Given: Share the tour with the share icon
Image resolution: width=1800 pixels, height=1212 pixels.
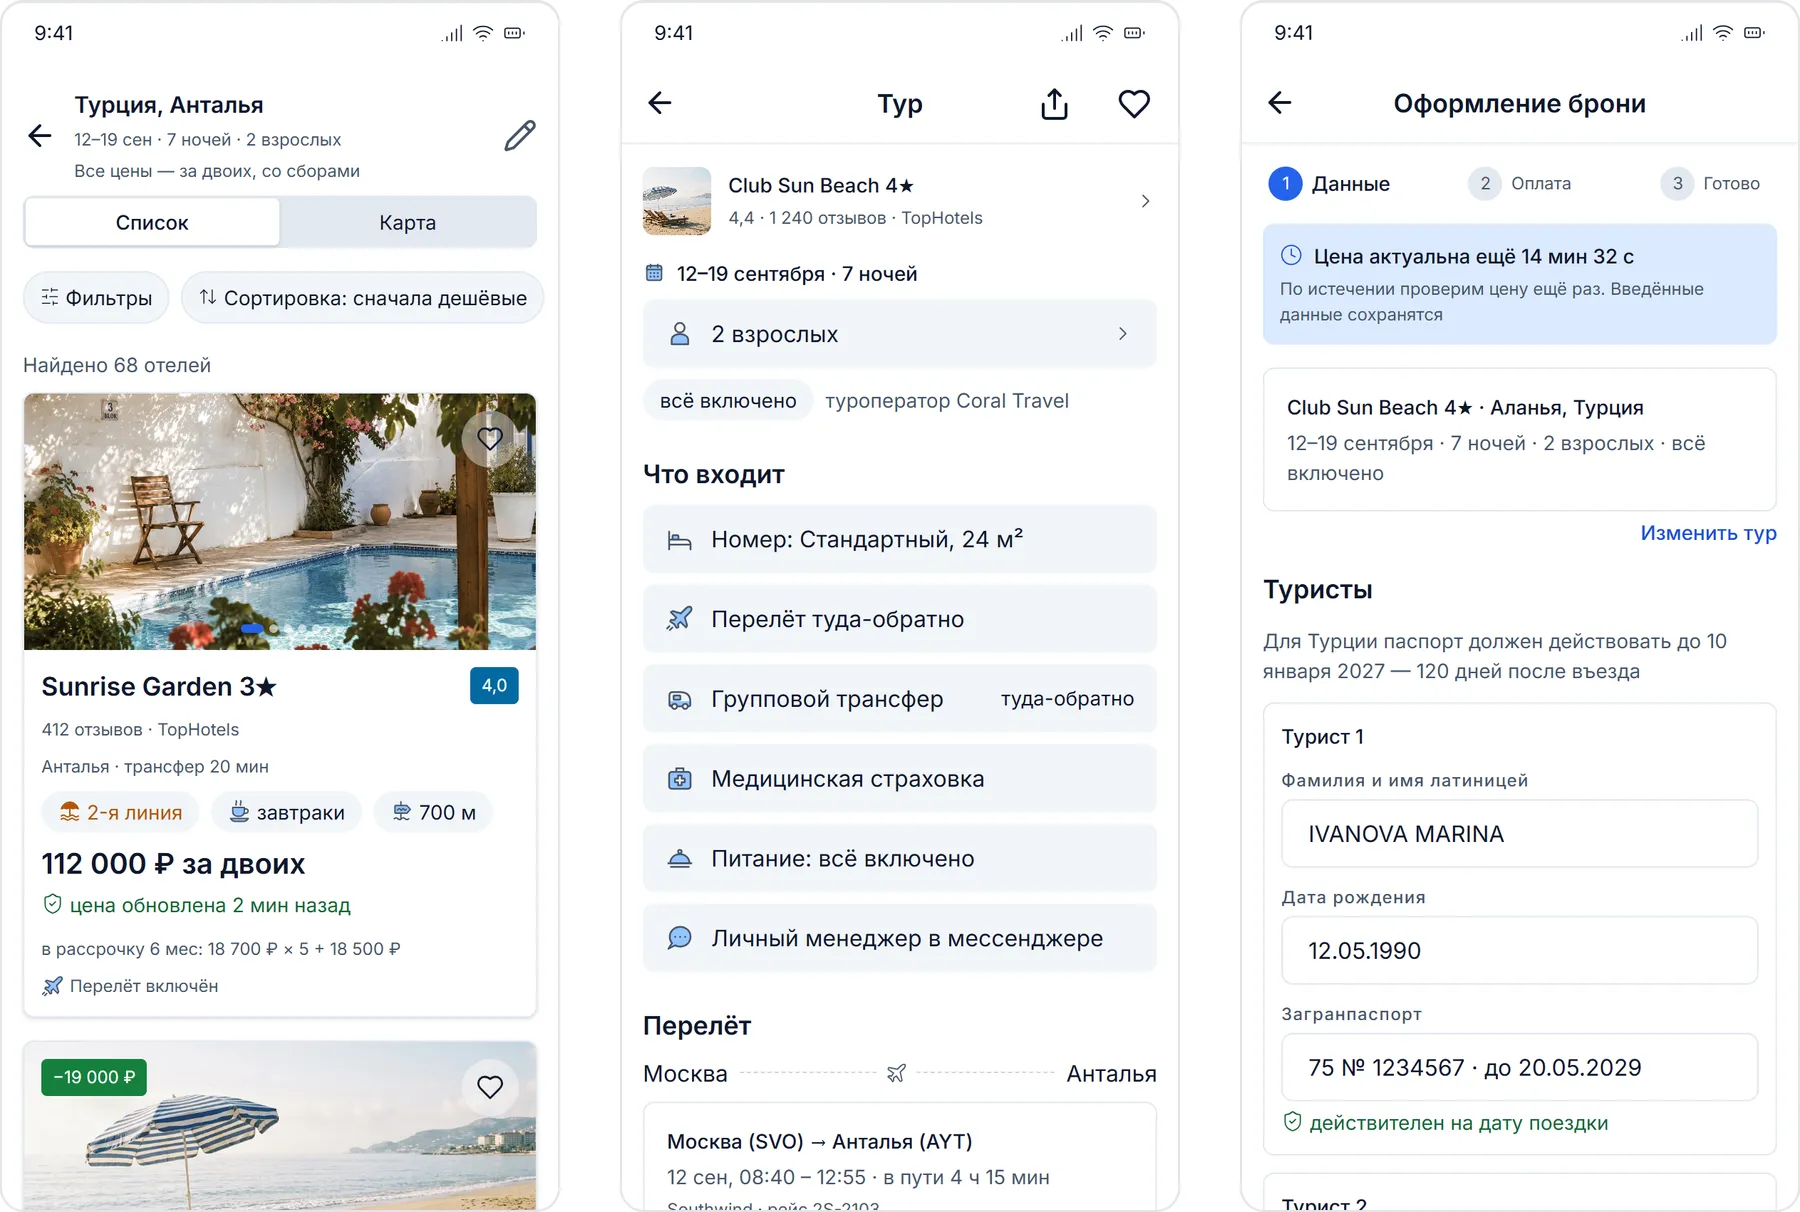Looking at the screenshot, I should 1055,104.
